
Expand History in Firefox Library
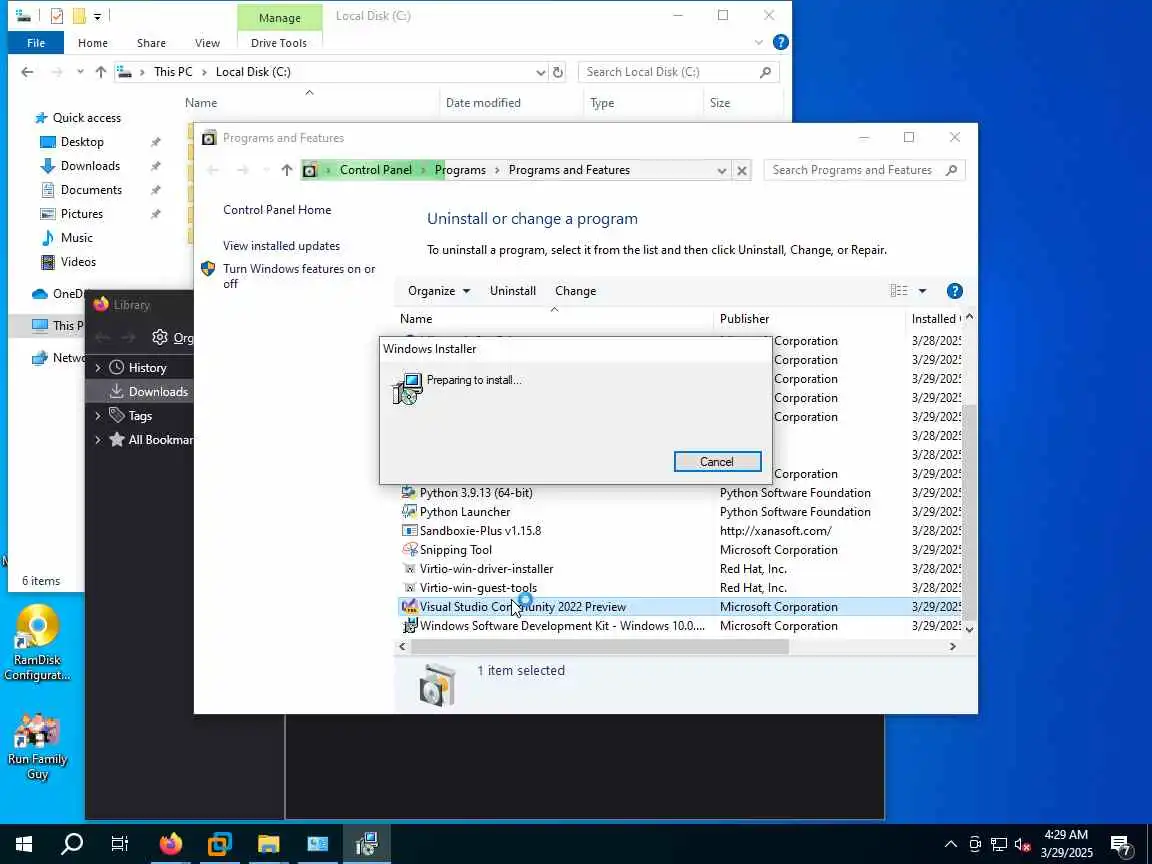pos(98,368)
